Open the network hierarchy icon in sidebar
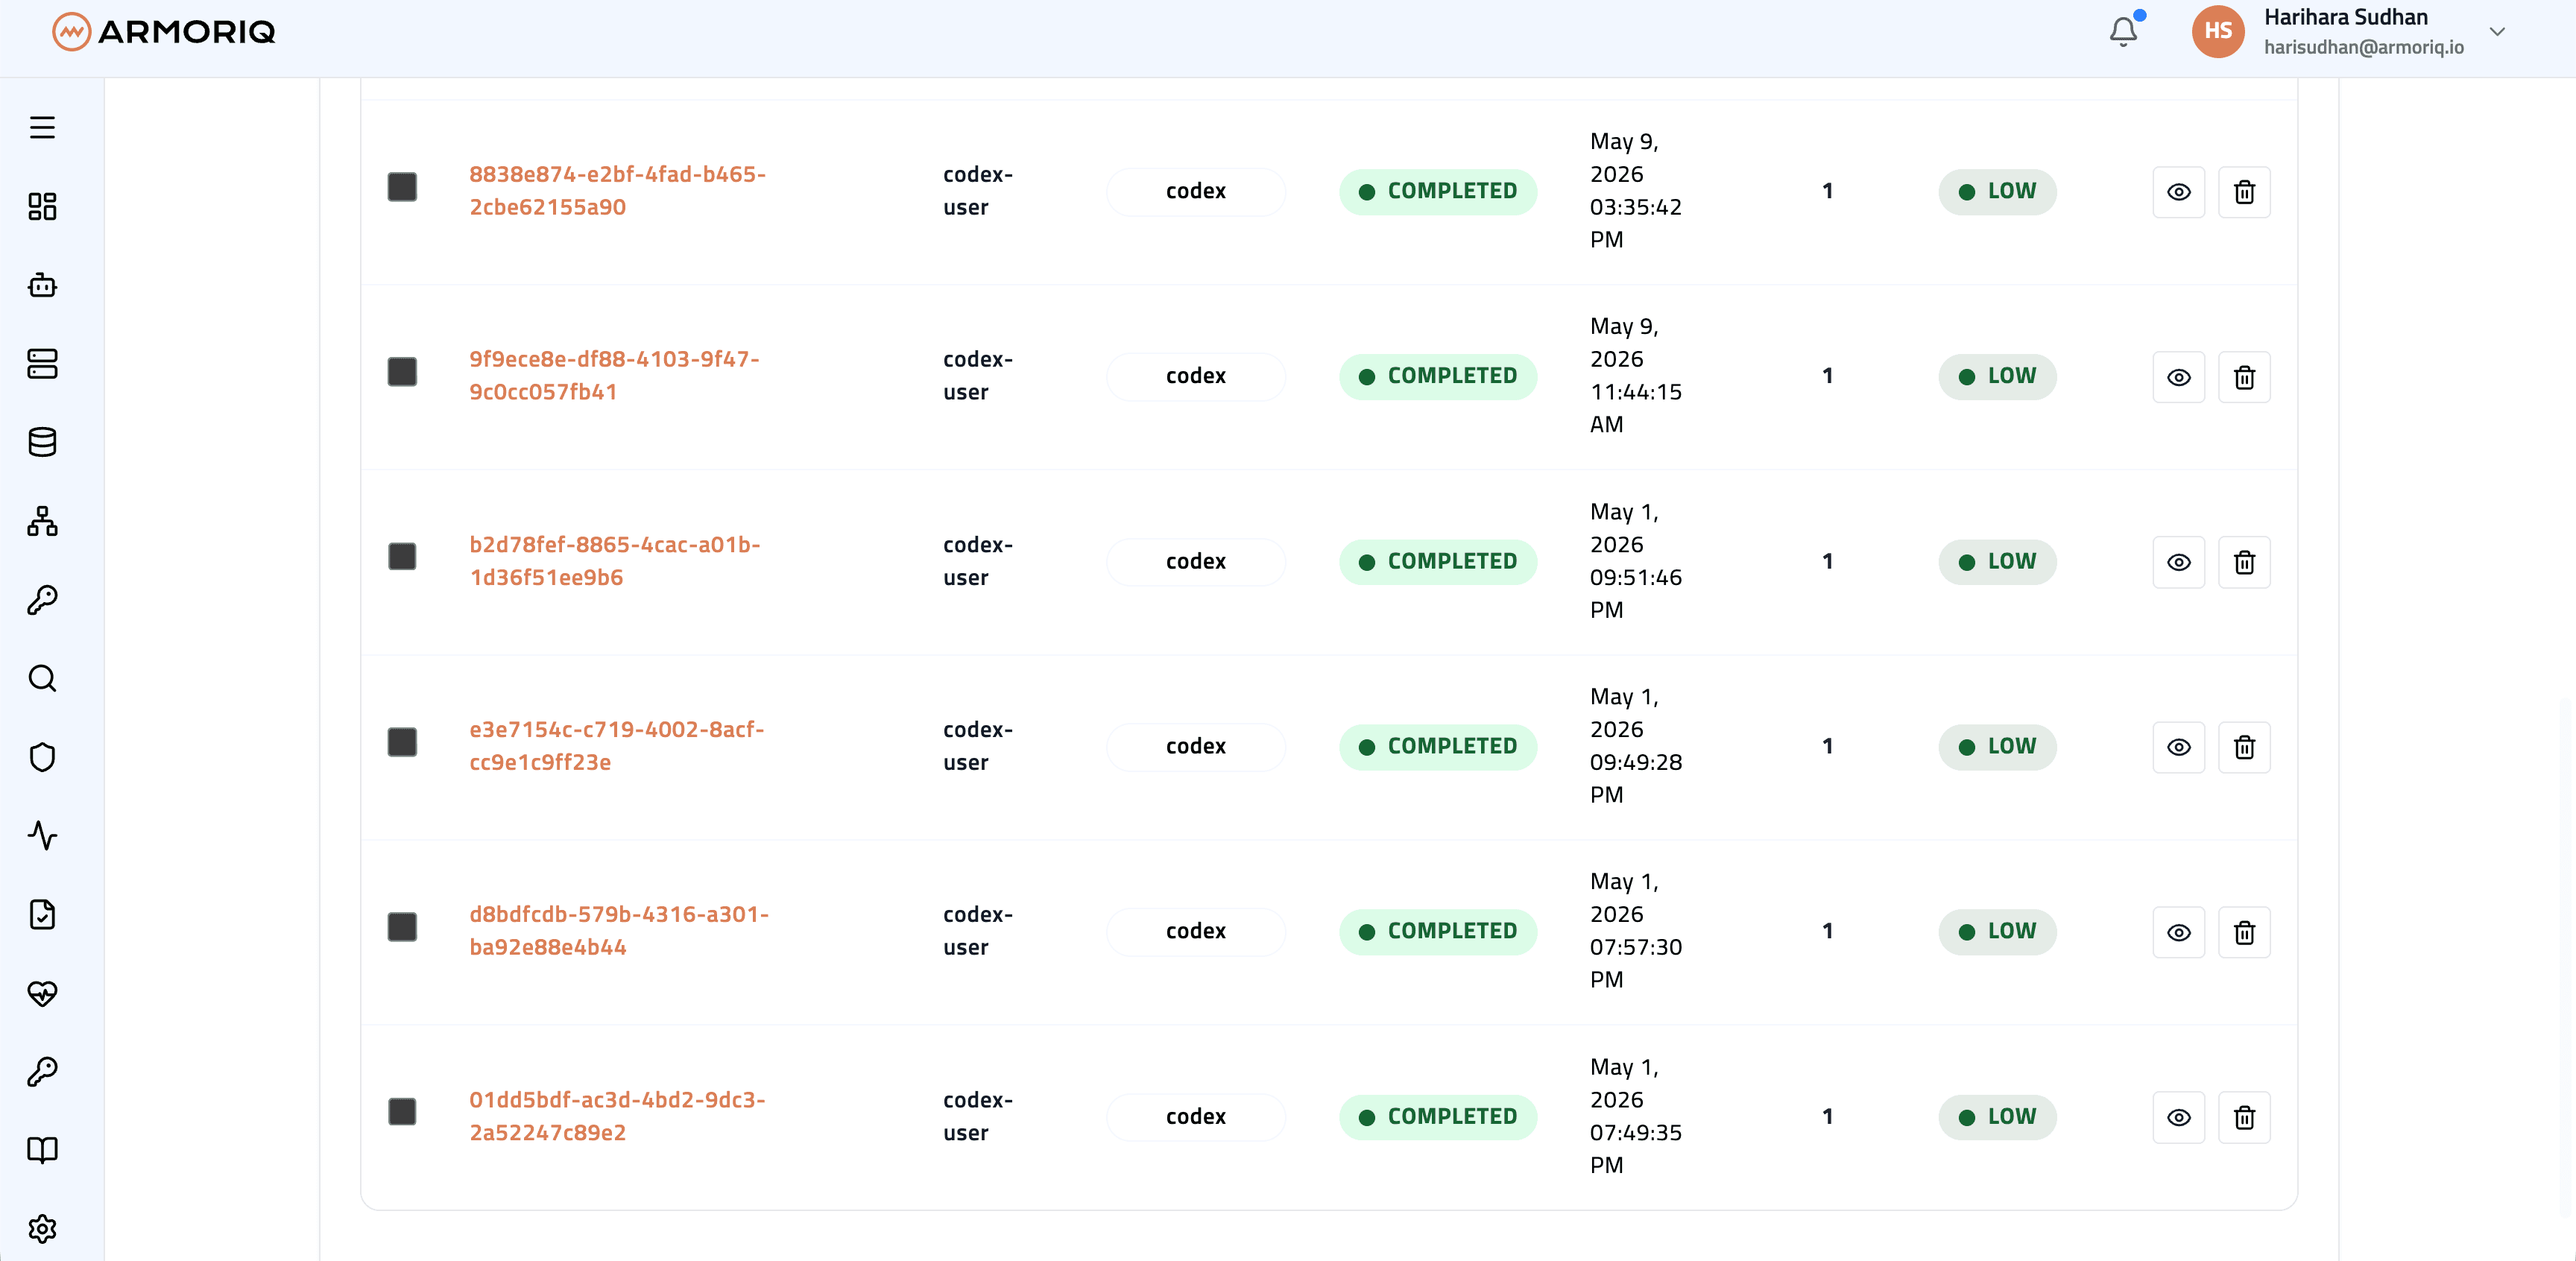The width and height of the screenshot is (2576, 1261). pos(42,521)
